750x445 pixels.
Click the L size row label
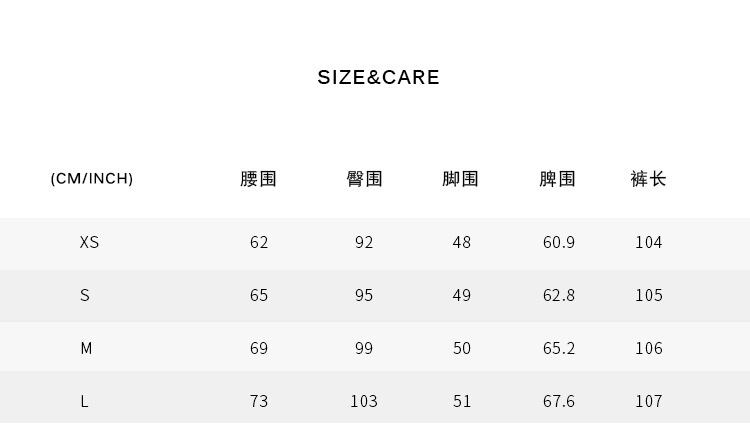pyautogui.click(x=85, y=401)
